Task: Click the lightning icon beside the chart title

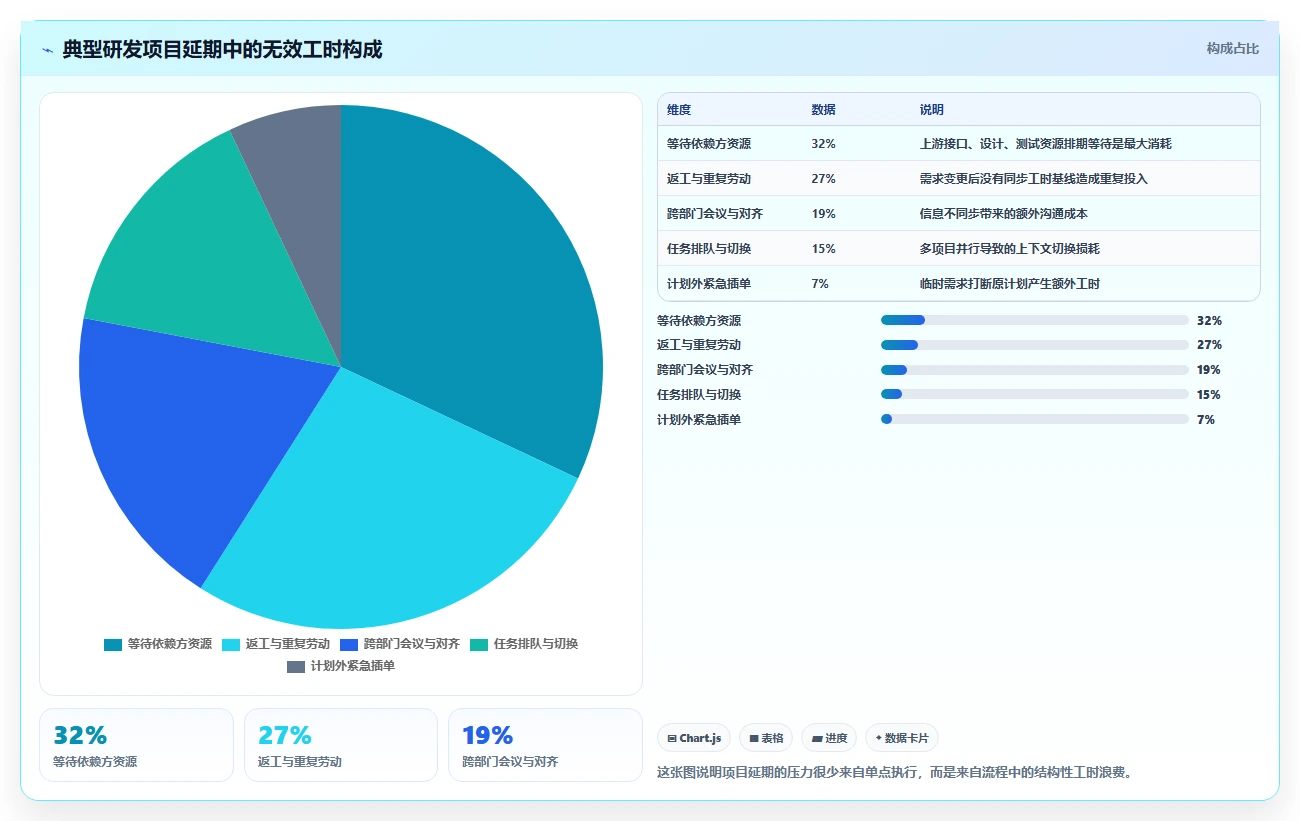Action: [x=48, y=50]
